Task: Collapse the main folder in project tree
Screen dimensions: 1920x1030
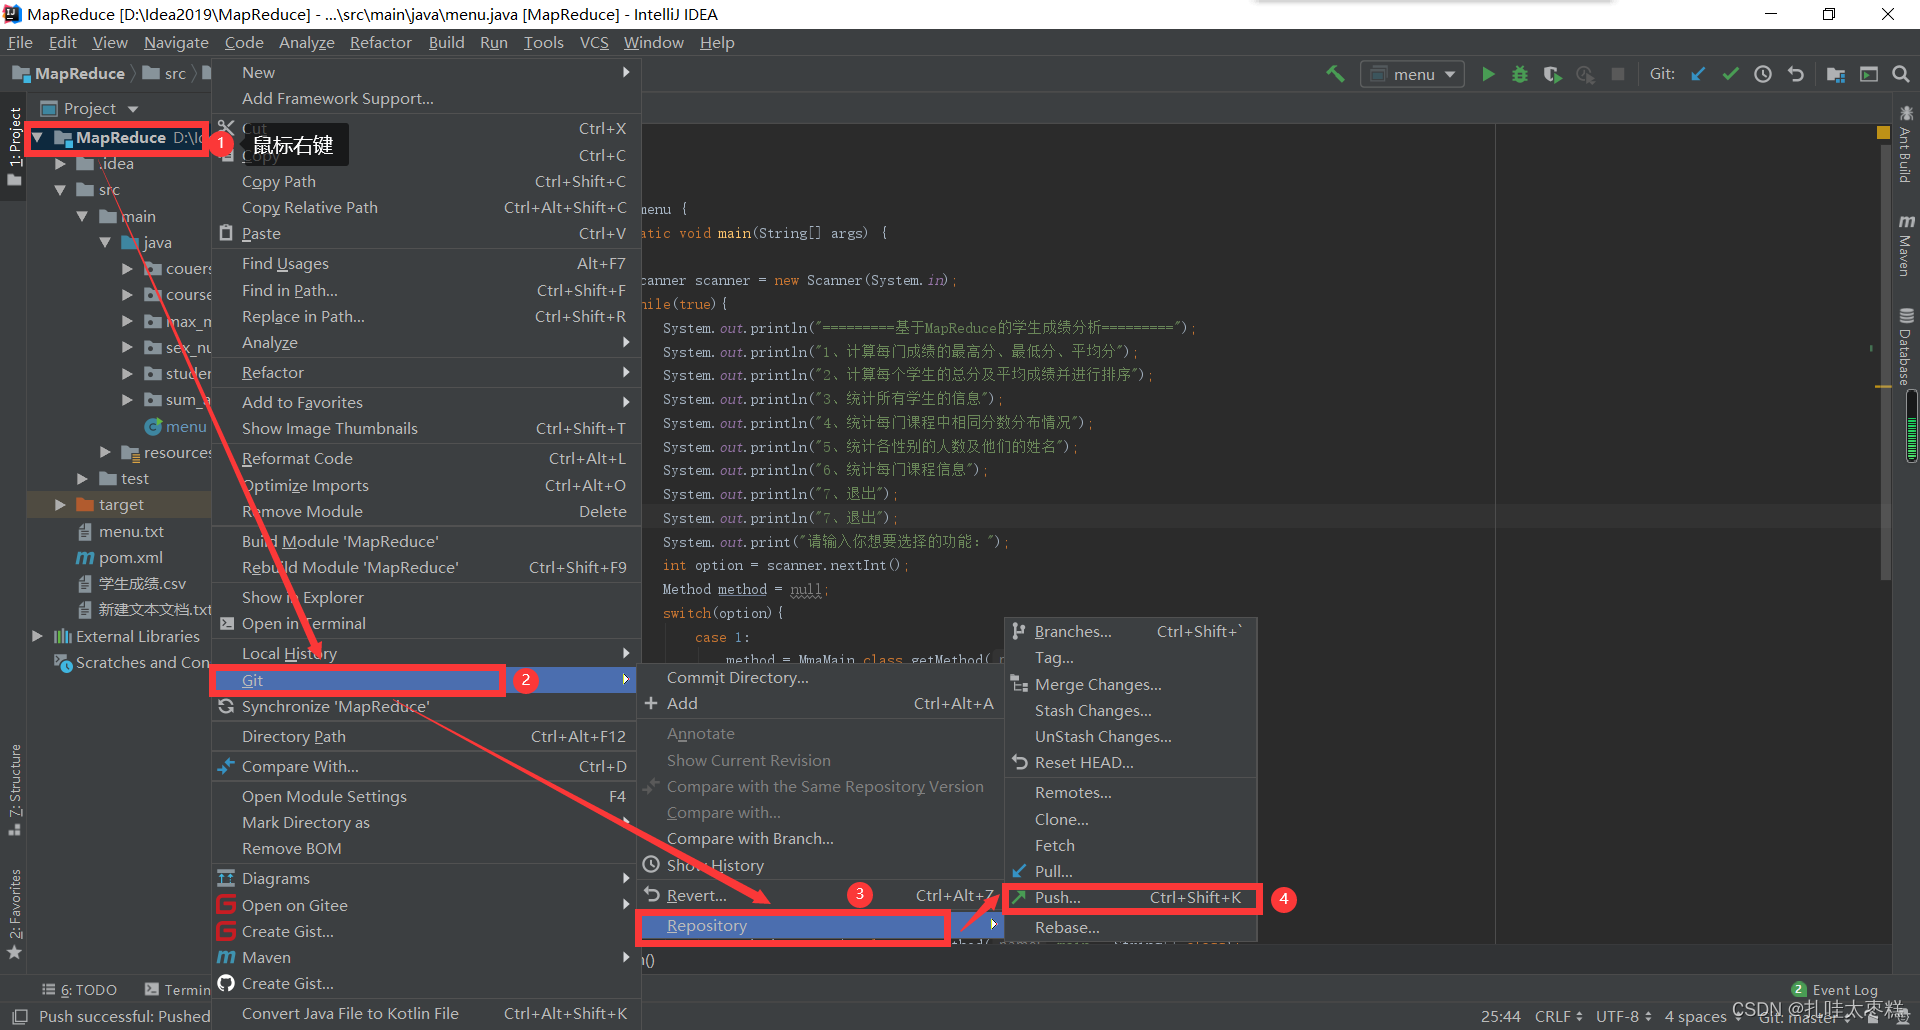Action: click(84, 215)
